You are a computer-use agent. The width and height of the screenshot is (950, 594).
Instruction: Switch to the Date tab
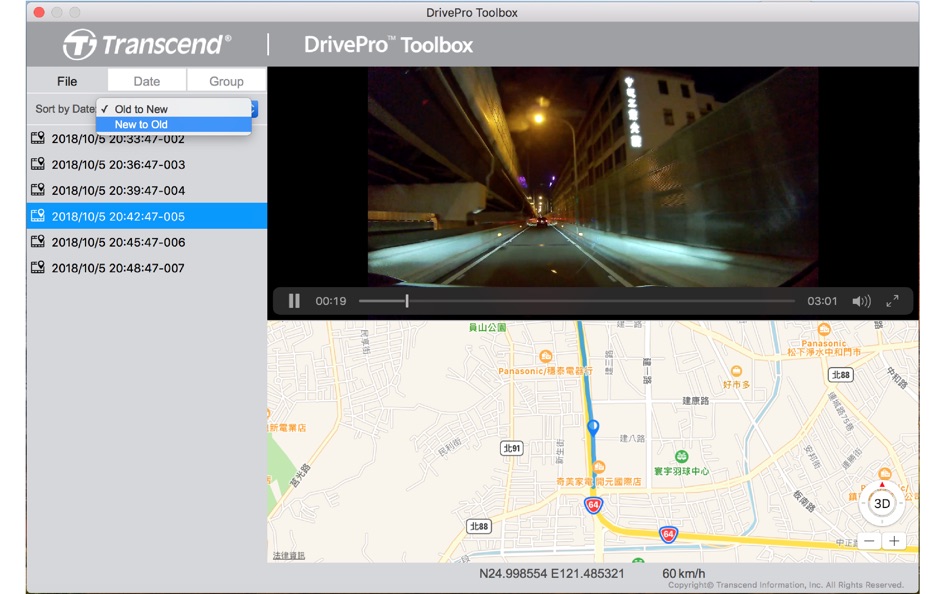(x=147, y=81)
